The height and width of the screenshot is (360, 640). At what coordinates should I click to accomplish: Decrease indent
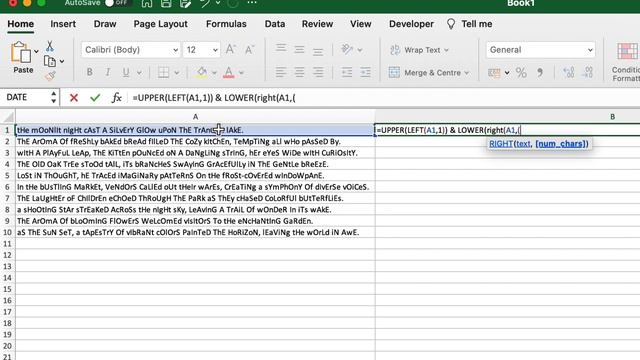point(347,73)
